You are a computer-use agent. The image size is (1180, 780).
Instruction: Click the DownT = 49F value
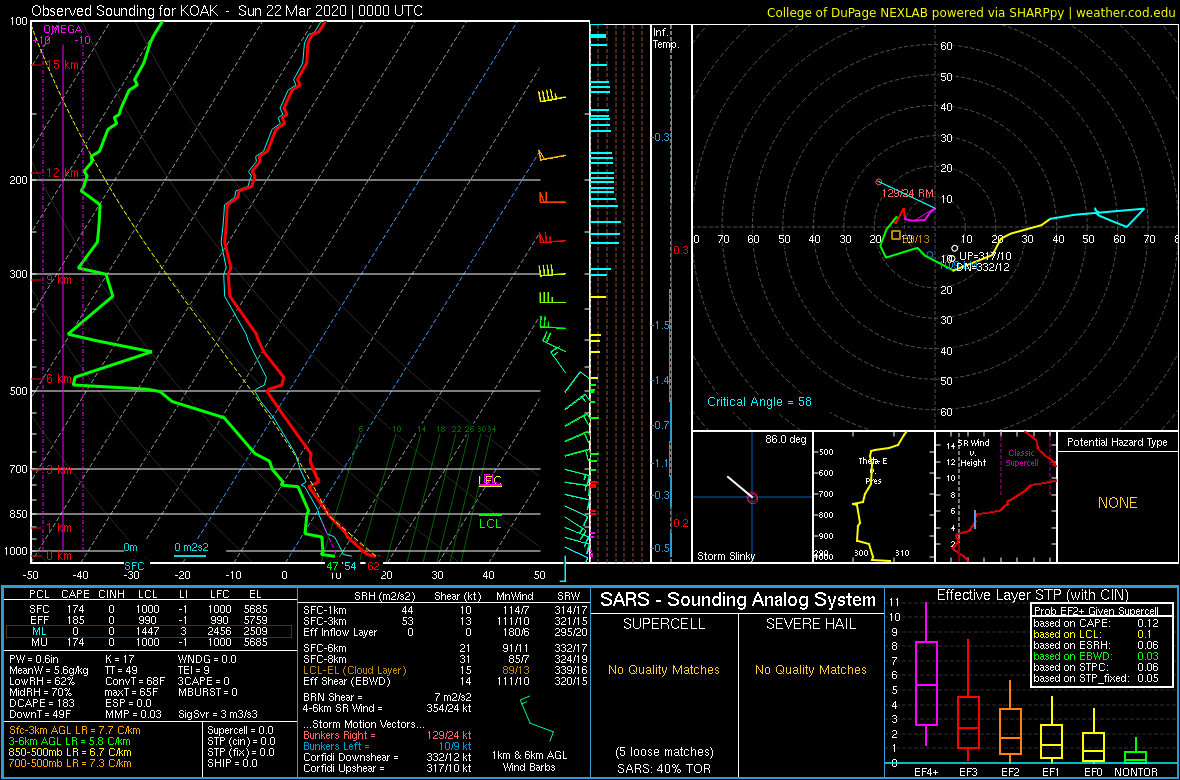[x=38, y=714]
